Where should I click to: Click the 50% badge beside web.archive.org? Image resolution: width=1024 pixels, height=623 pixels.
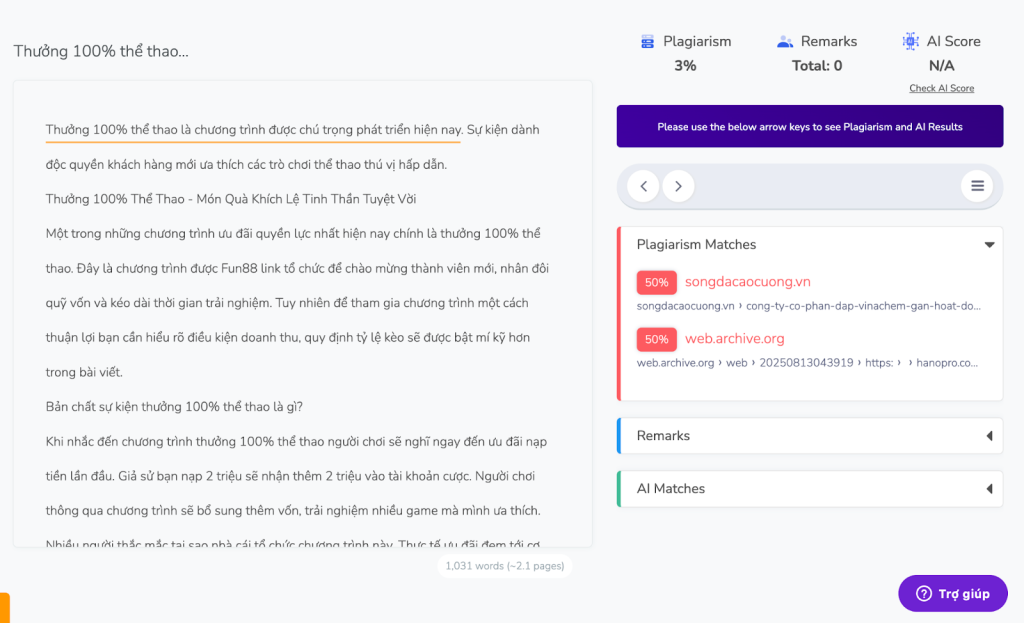657,339
